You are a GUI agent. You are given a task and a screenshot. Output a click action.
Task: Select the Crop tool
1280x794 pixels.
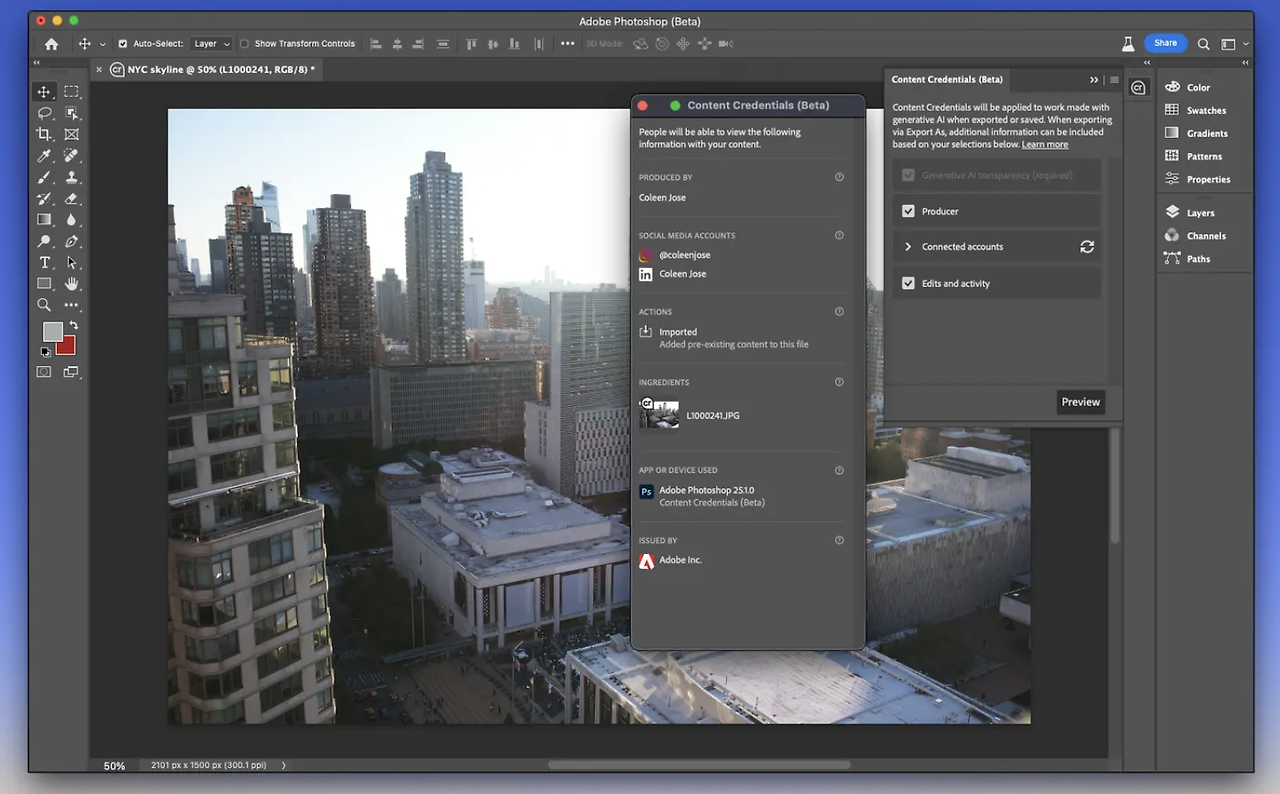(x=44, y=134)
